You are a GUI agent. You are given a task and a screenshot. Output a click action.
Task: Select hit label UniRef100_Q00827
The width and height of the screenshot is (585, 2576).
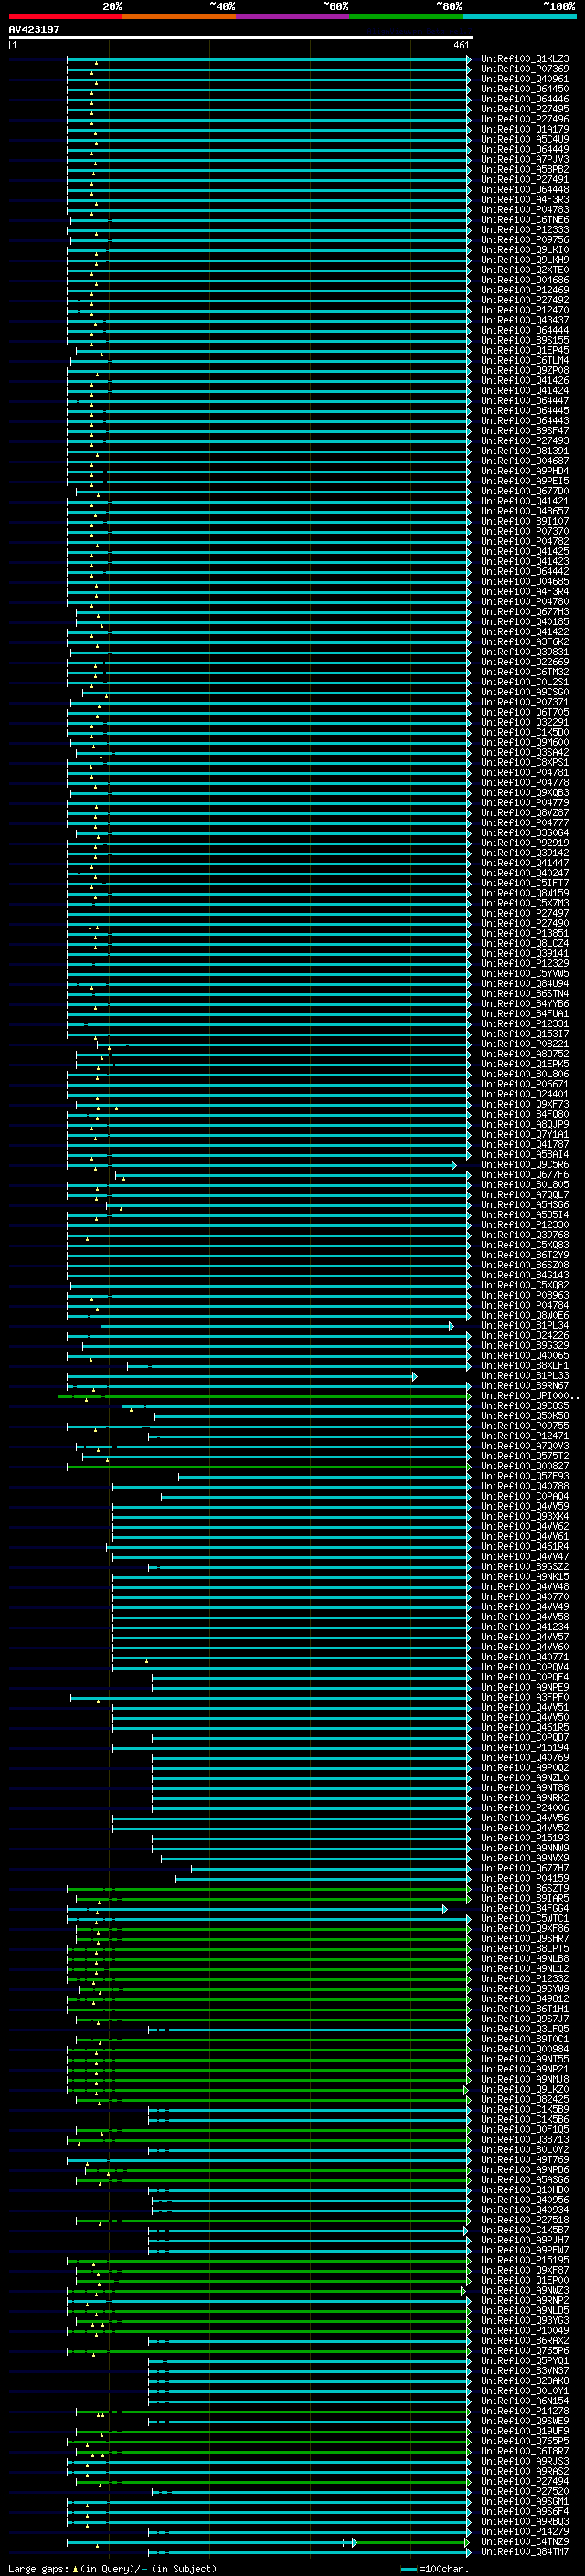coord(524,1466)
